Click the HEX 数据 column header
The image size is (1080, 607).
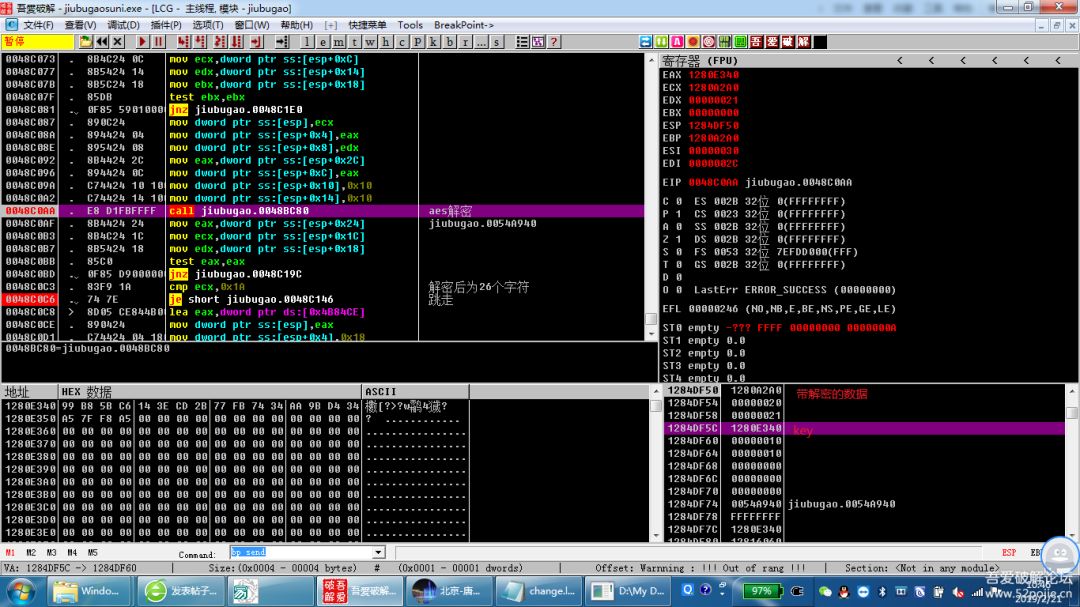tap(86, 392)
